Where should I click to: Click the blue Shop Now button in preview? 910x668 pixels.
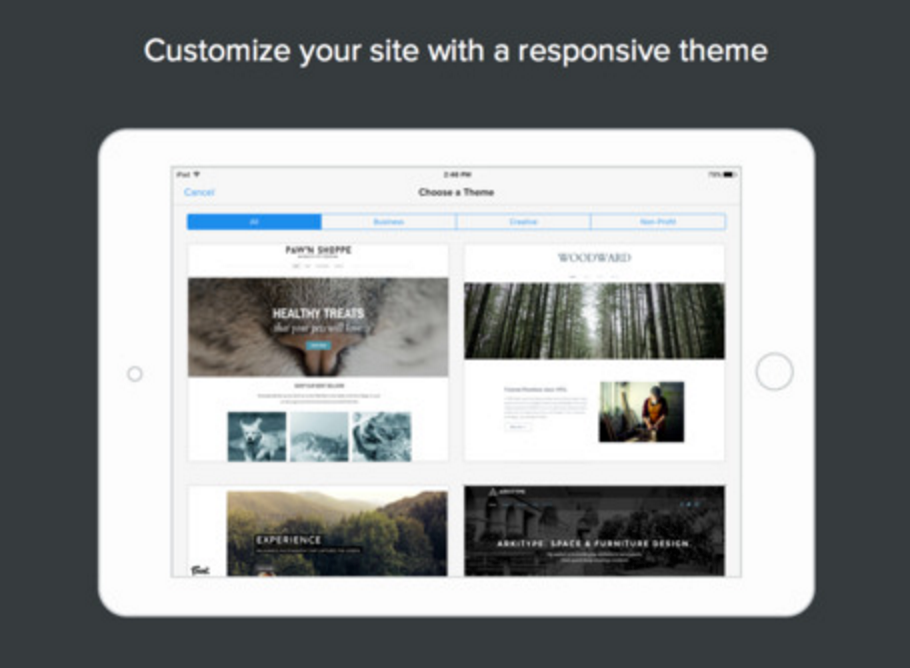click(316, 343)
